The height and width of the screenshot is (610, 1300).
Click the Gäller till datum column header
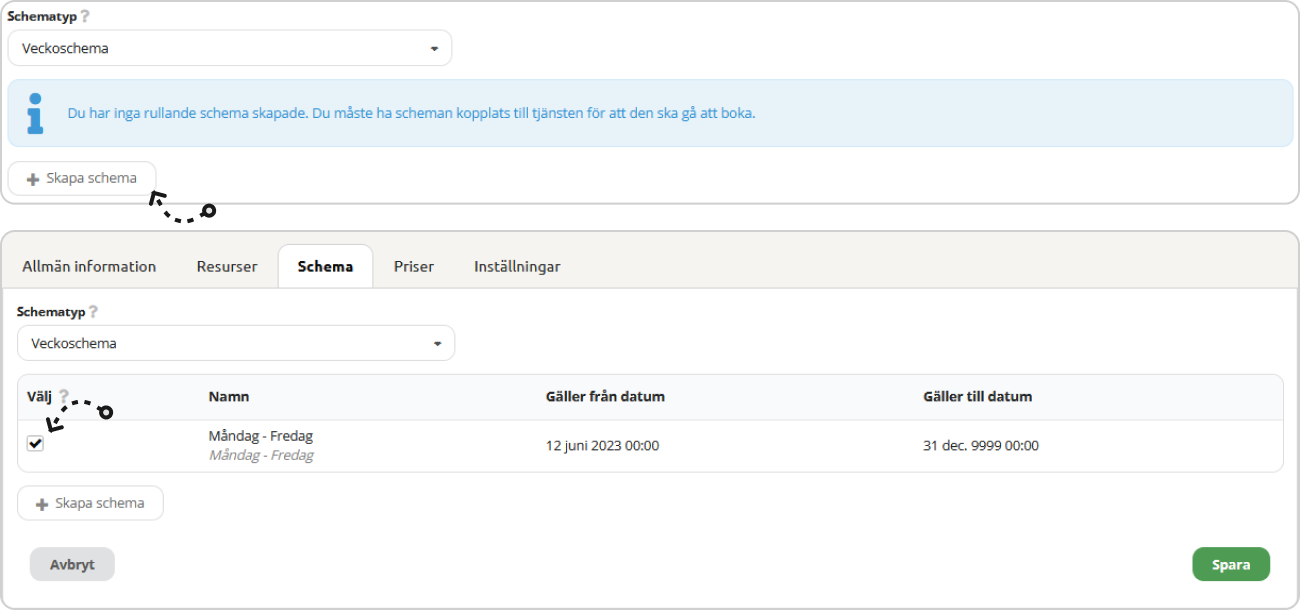coord(977,397)
